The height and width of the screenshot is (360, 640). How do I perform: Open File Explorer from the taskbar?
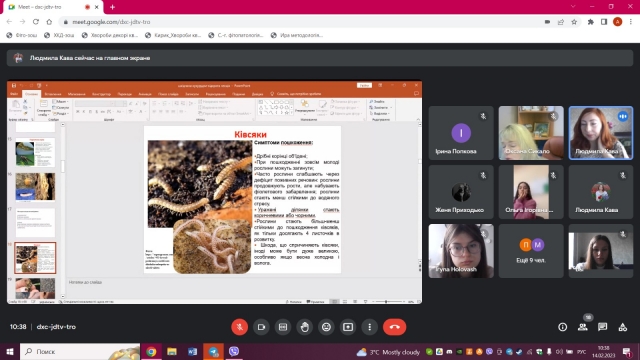[x=172, y=351]
